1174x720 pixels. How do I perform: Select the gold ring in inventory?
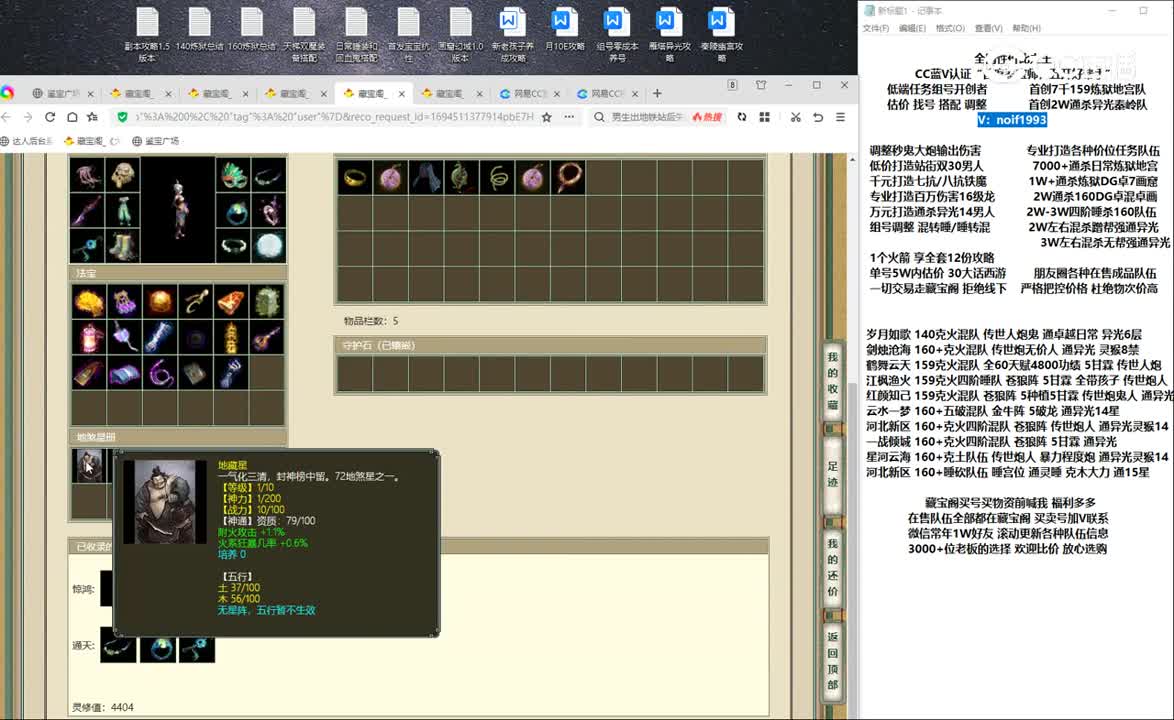coord(355,178)
